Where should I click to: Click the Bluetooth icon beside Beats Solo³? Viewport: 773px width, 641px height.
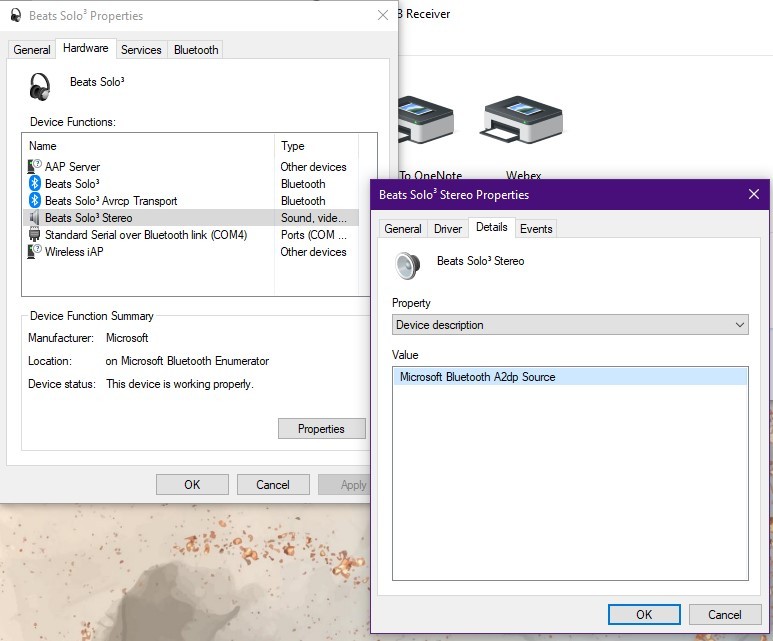[x=35, y=183]
